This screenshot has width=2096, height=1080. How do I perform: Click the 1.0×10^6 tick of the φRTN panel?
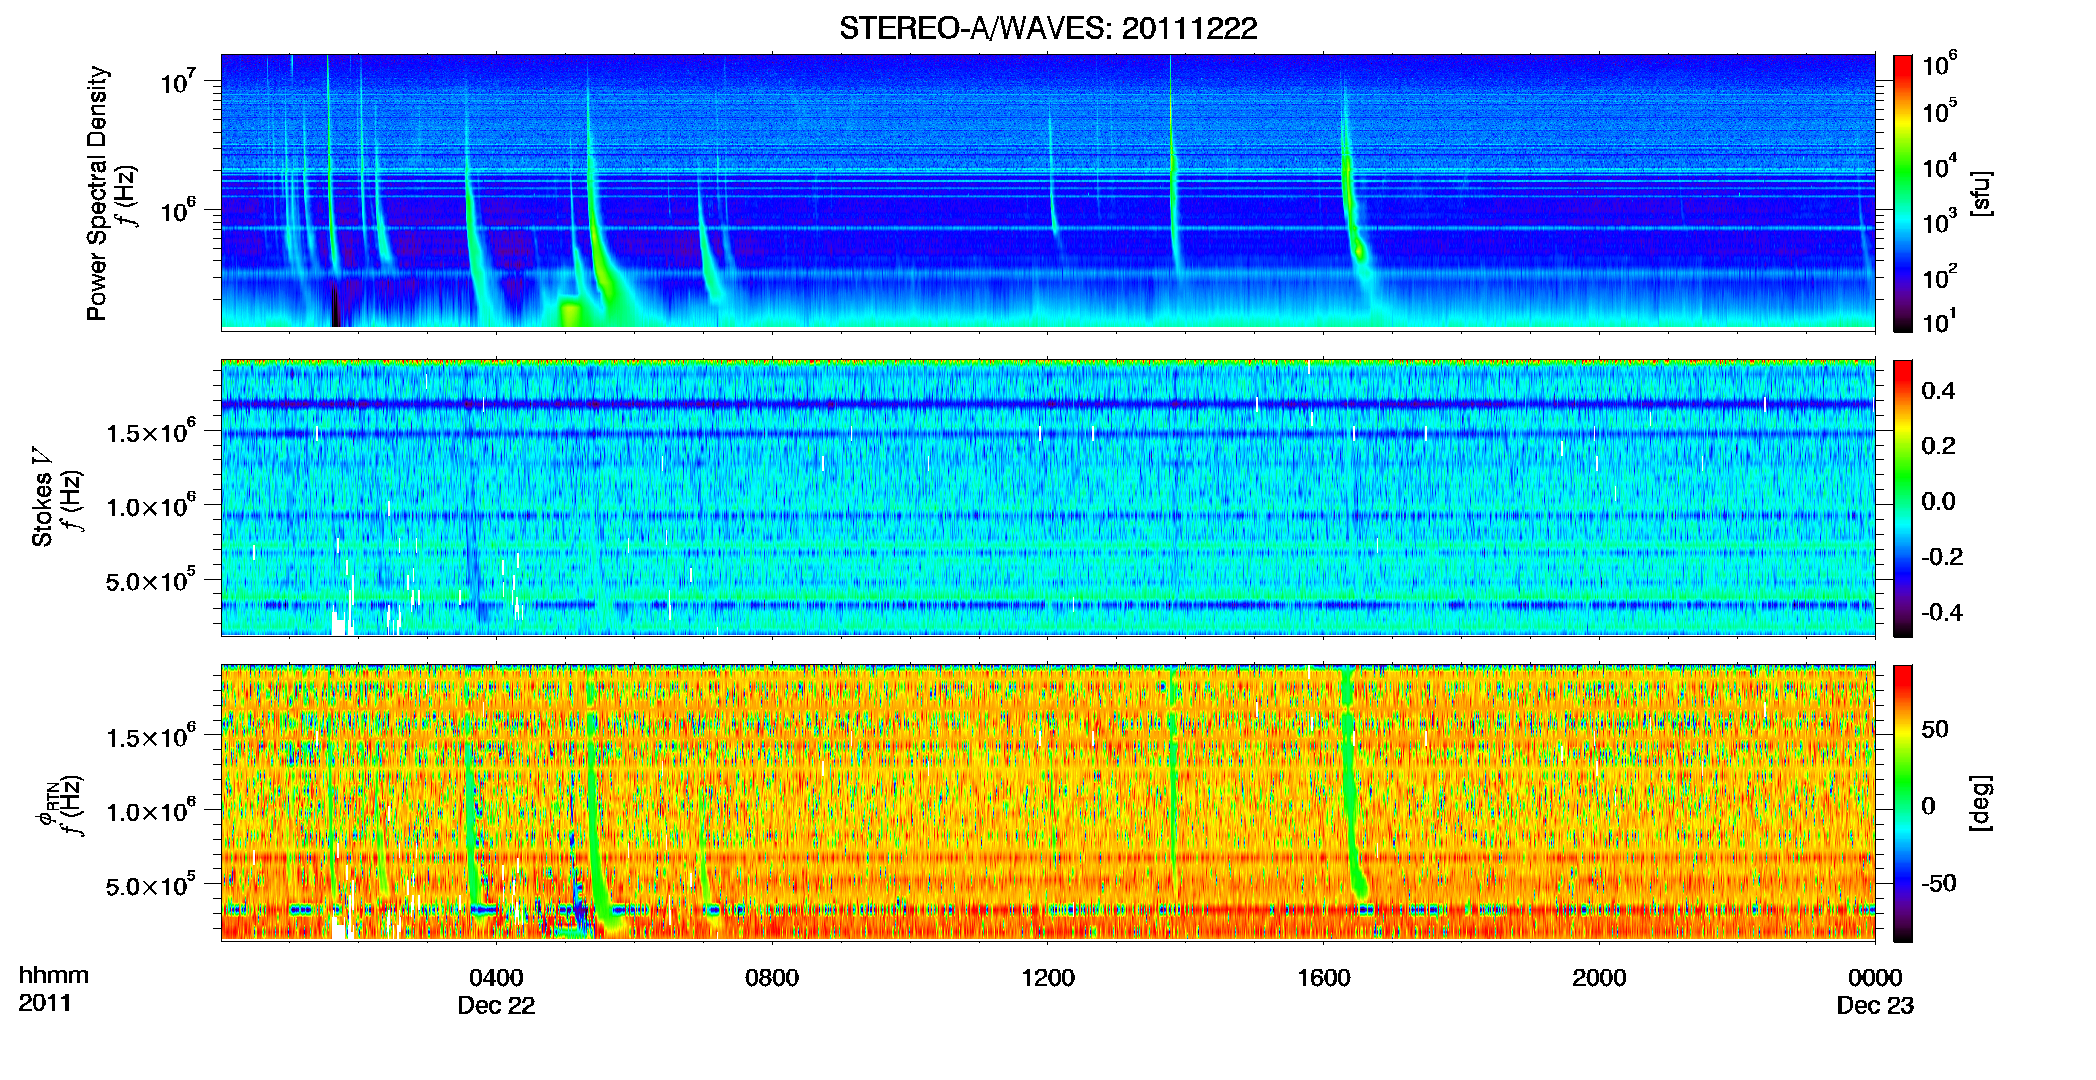(151, 811)
